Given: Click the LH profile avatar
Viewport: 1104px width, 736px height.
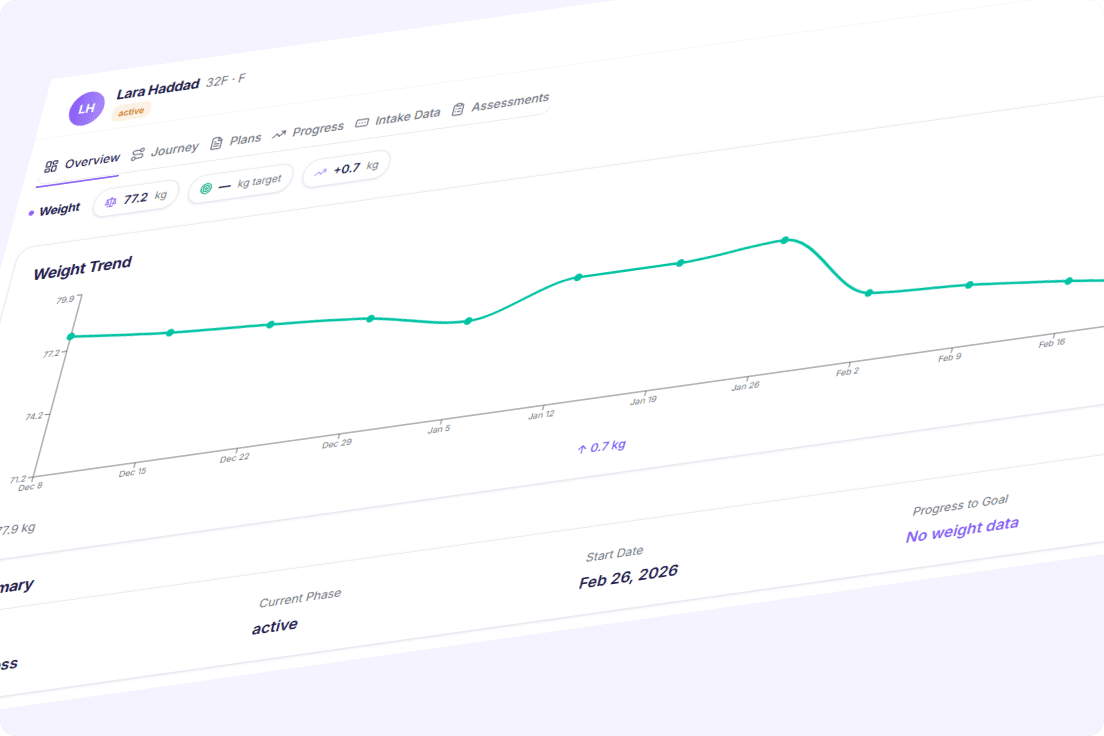Looking at the screenshot, I should click(x=87, y=108).
